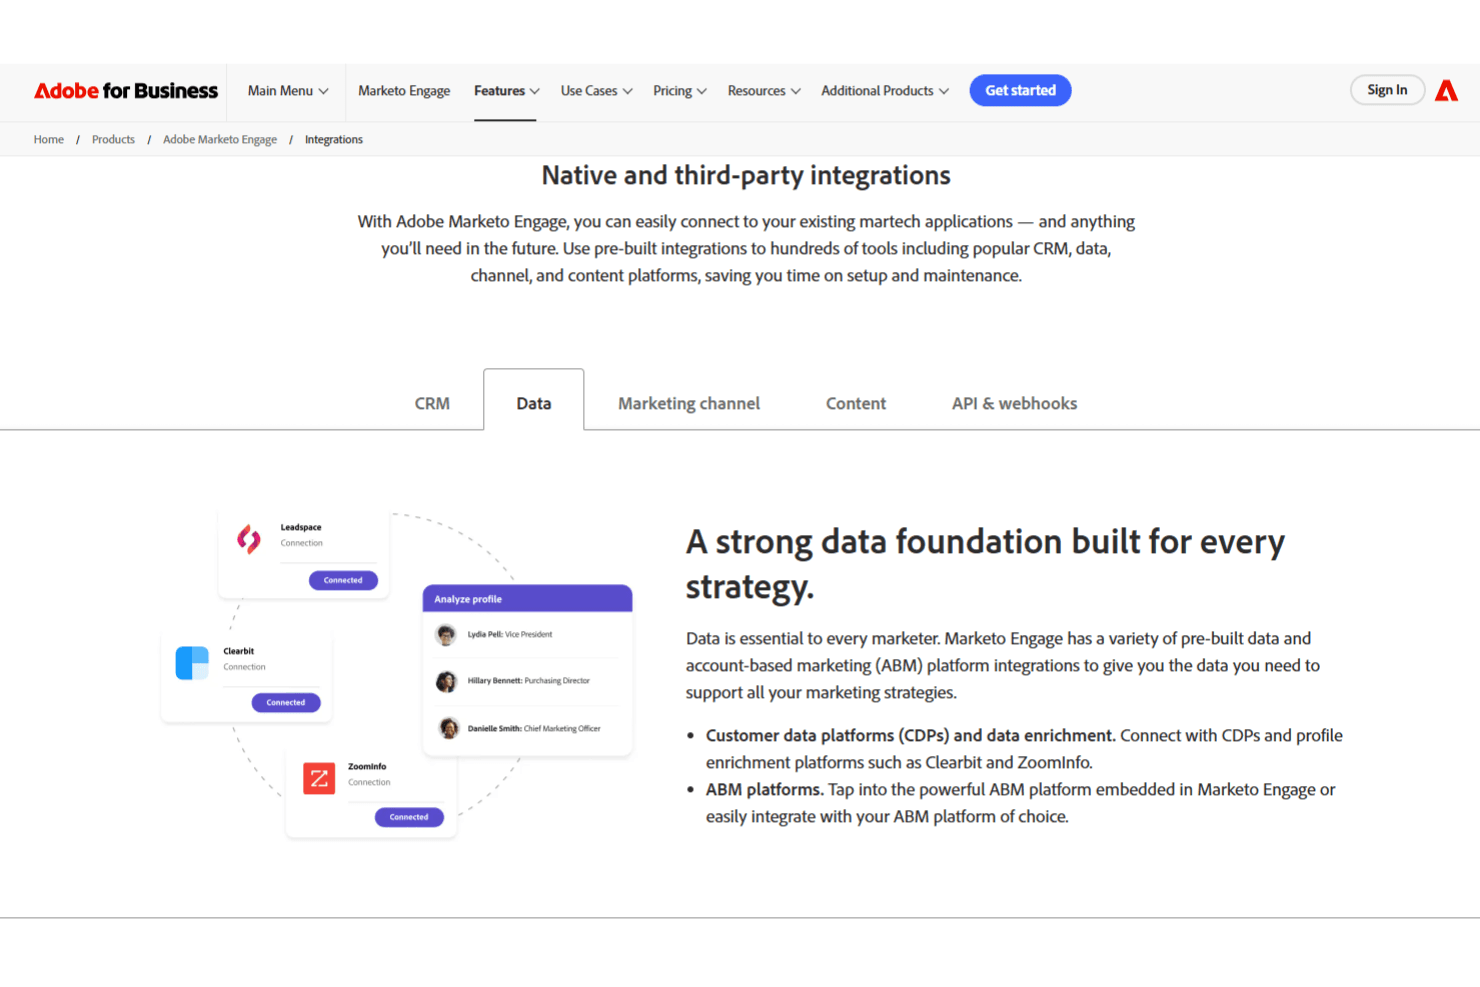The height and width of the screenshot is (987, 1480).
Task: Switch to the Content tab
Action: 856,403
